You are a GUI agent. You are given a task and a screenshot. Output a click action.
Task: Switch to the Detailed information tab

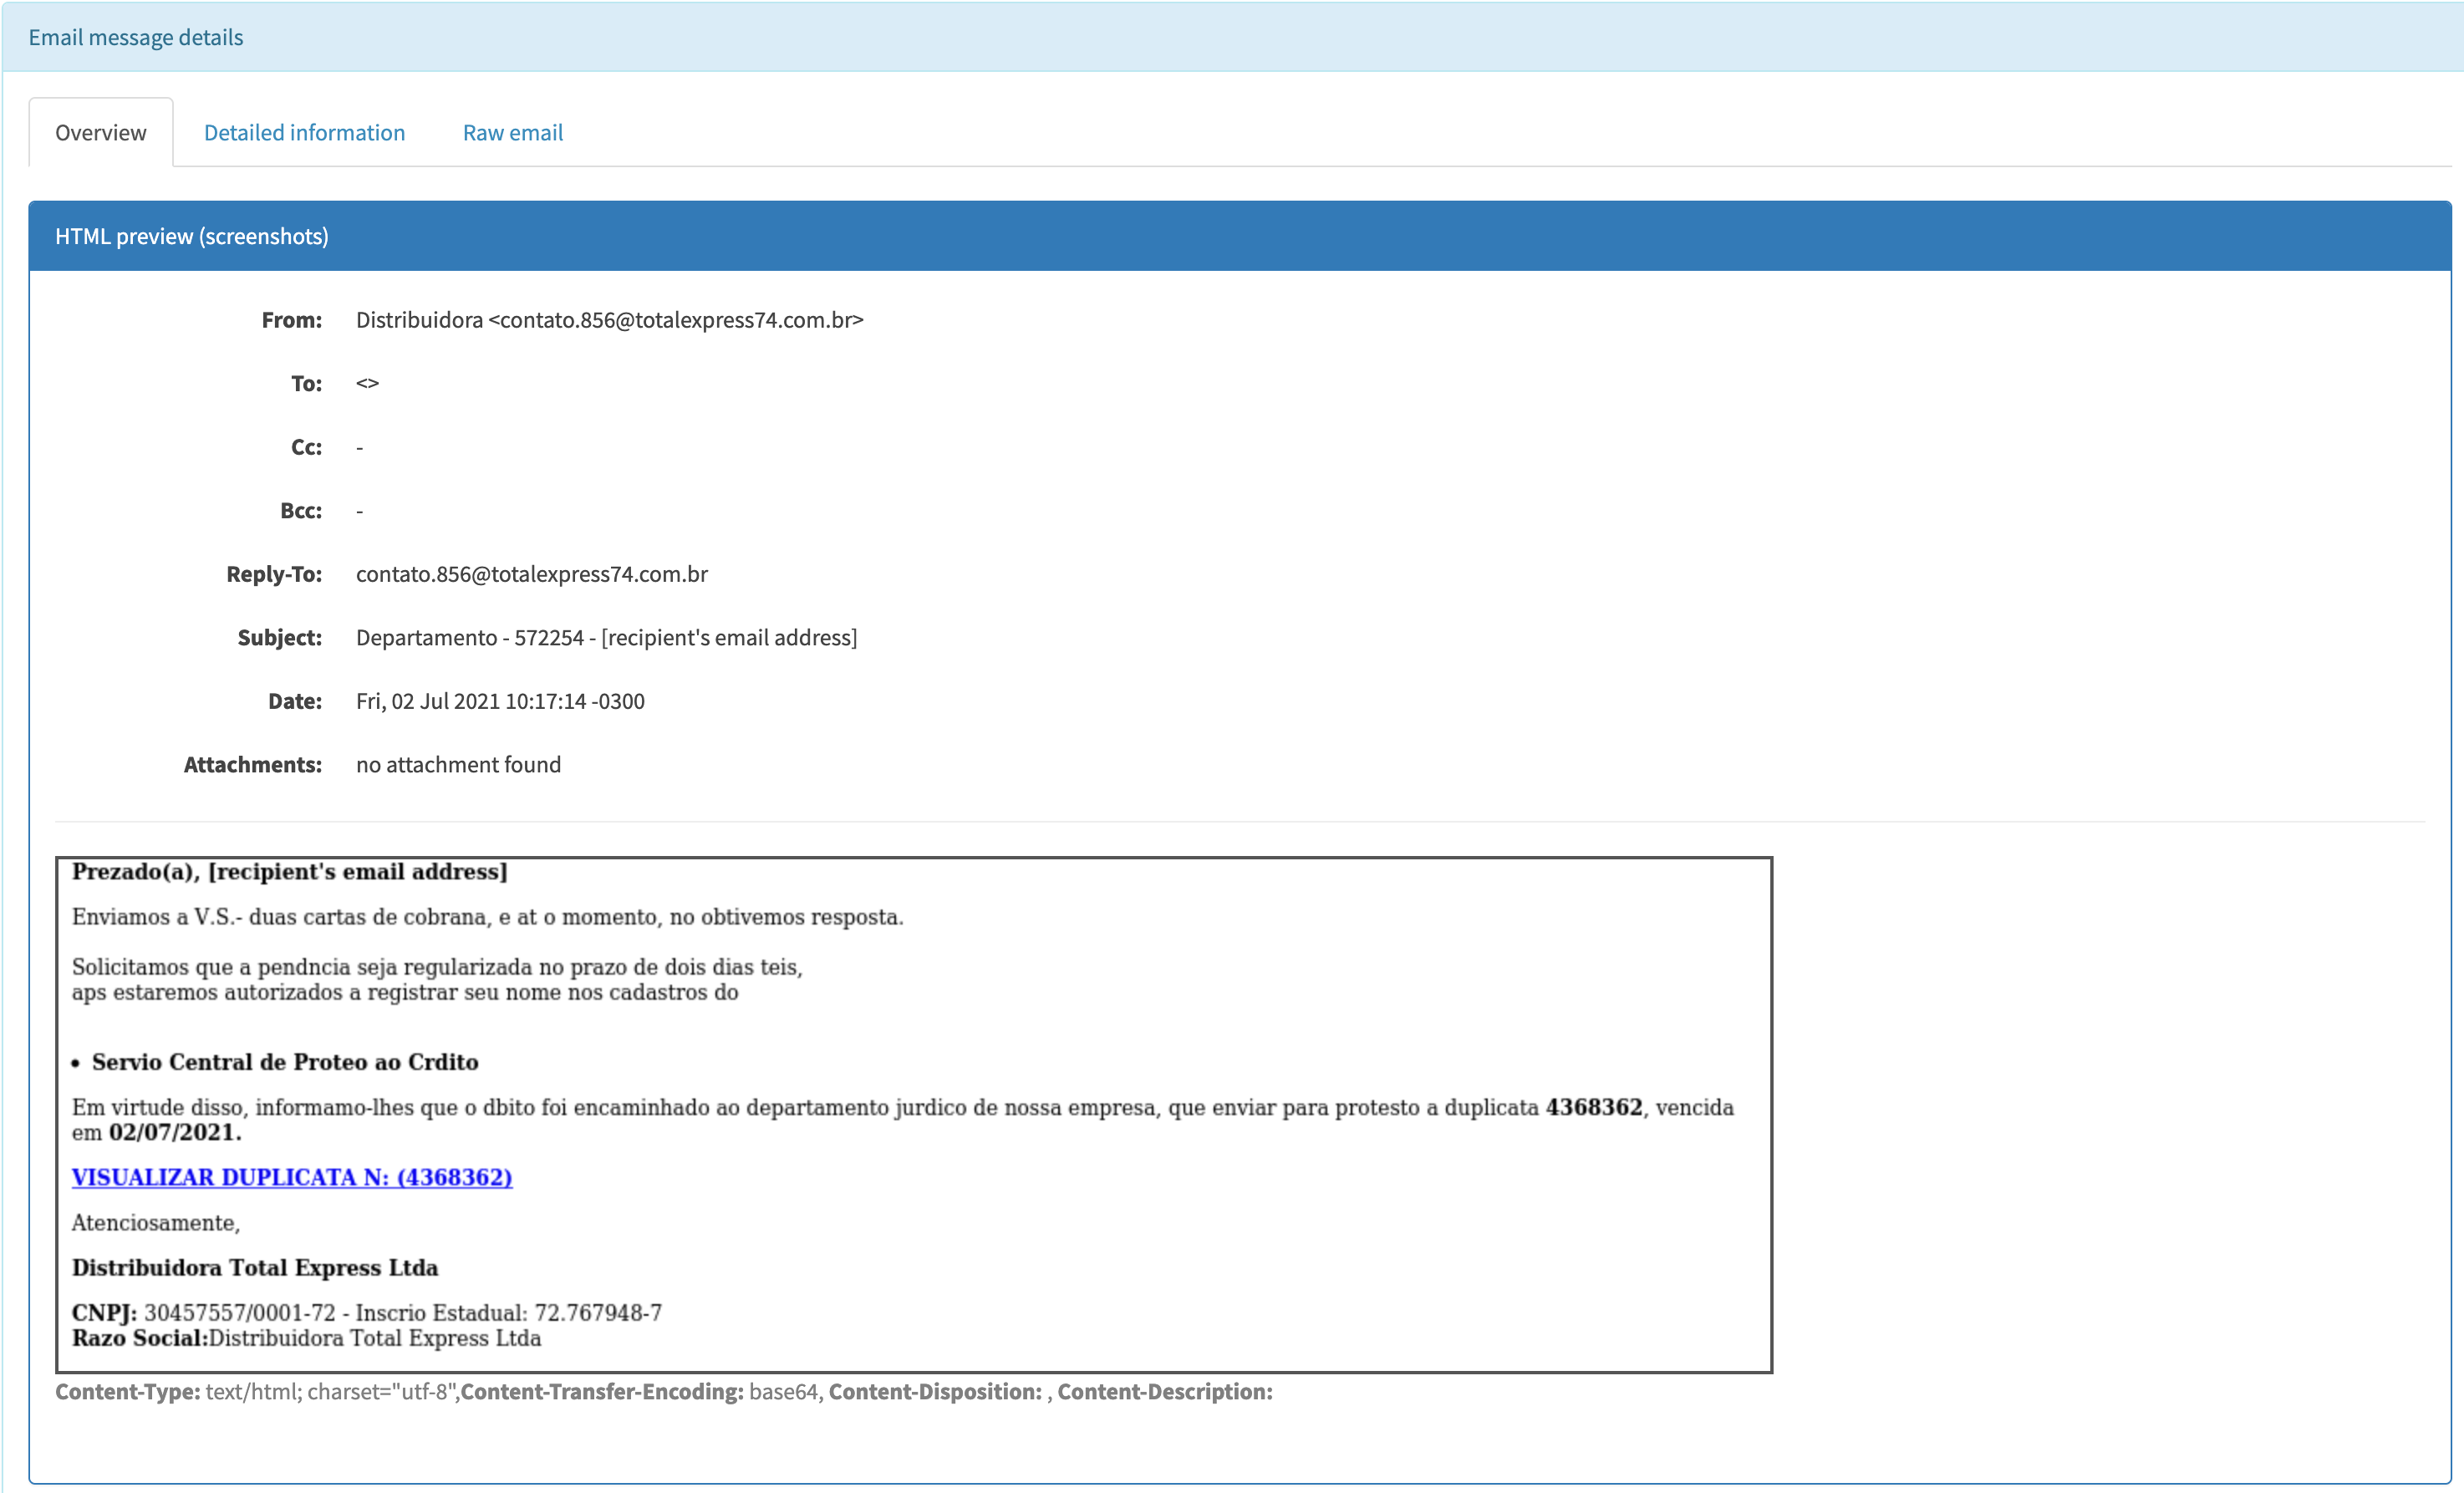click(x=304, y=133)
